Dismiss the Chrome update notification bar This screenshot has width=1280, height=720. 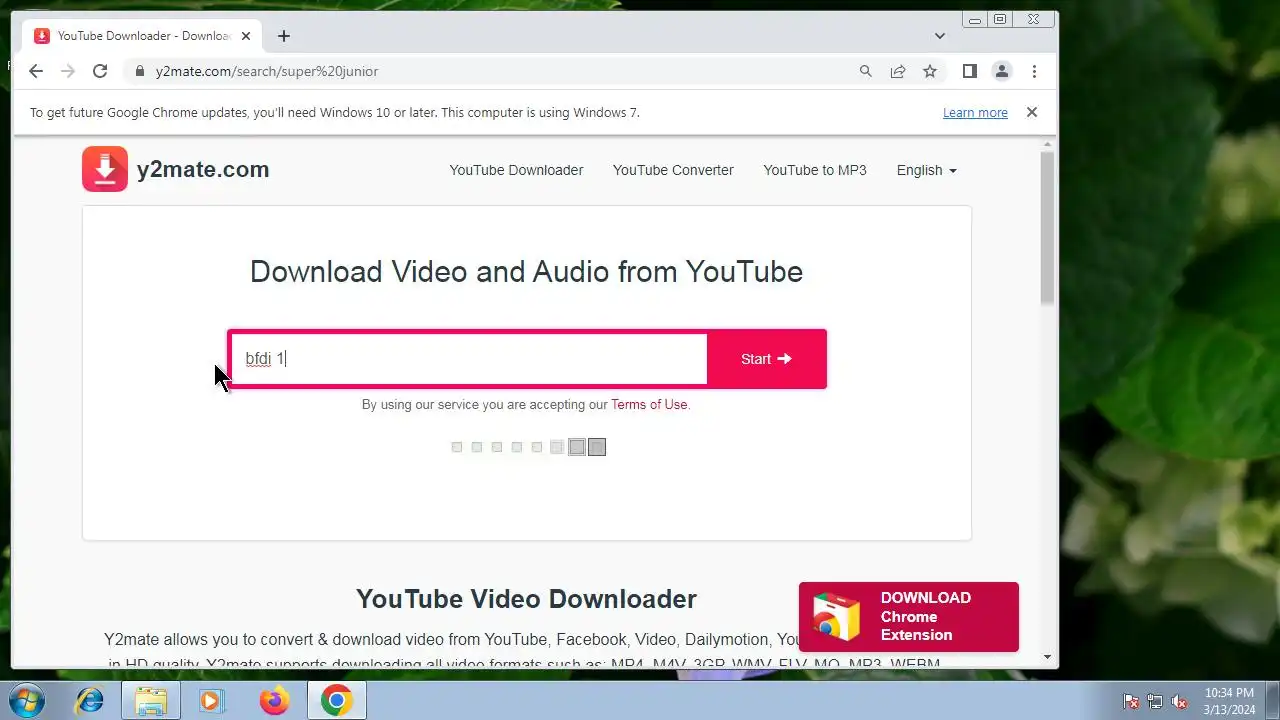click(x=1032, y=112)
